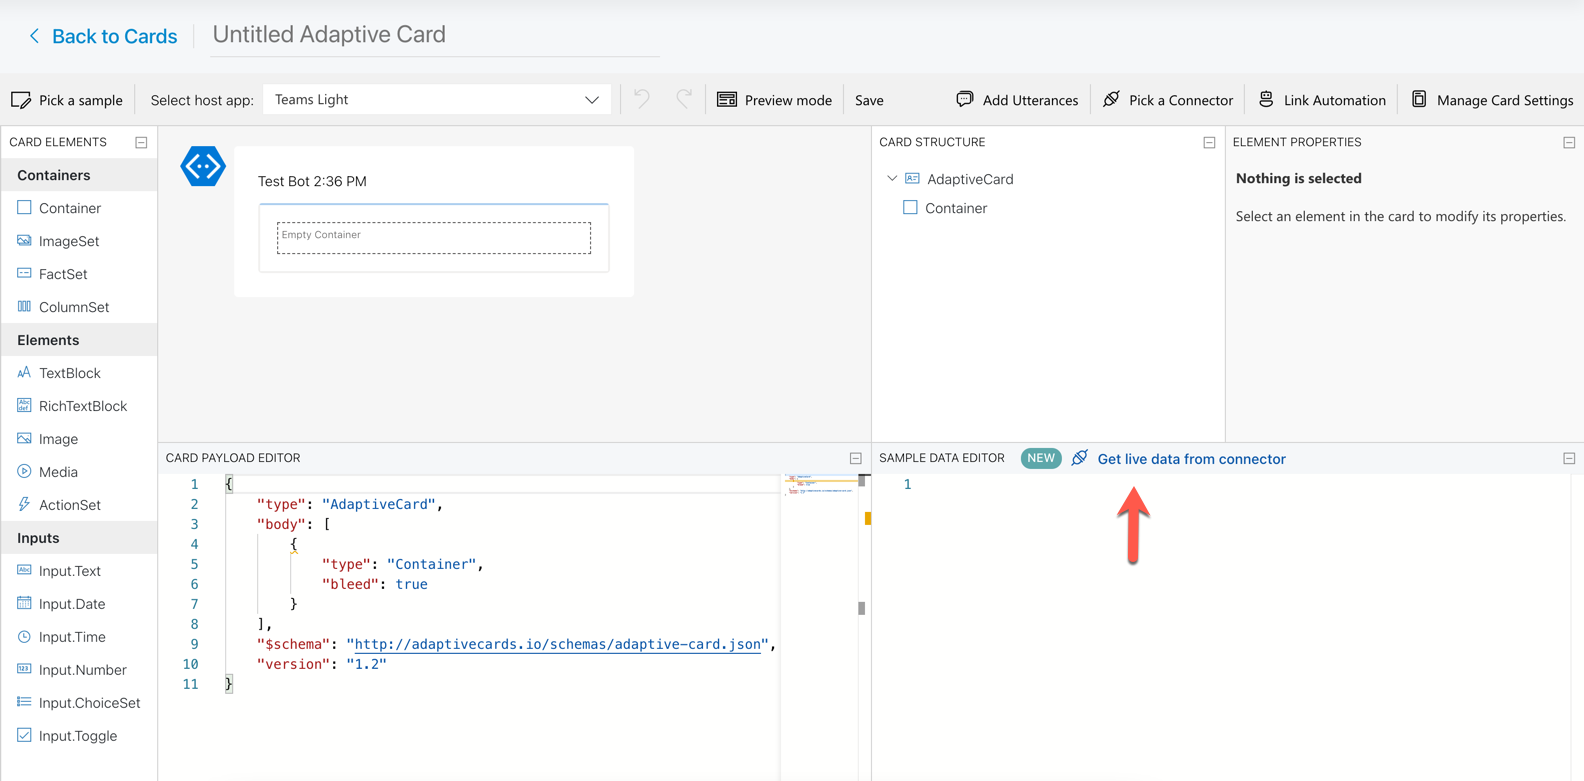Click the Test Bot 2:36 PM text
This screenshot has height=781, width=1584.
click(x=312, y=181)
